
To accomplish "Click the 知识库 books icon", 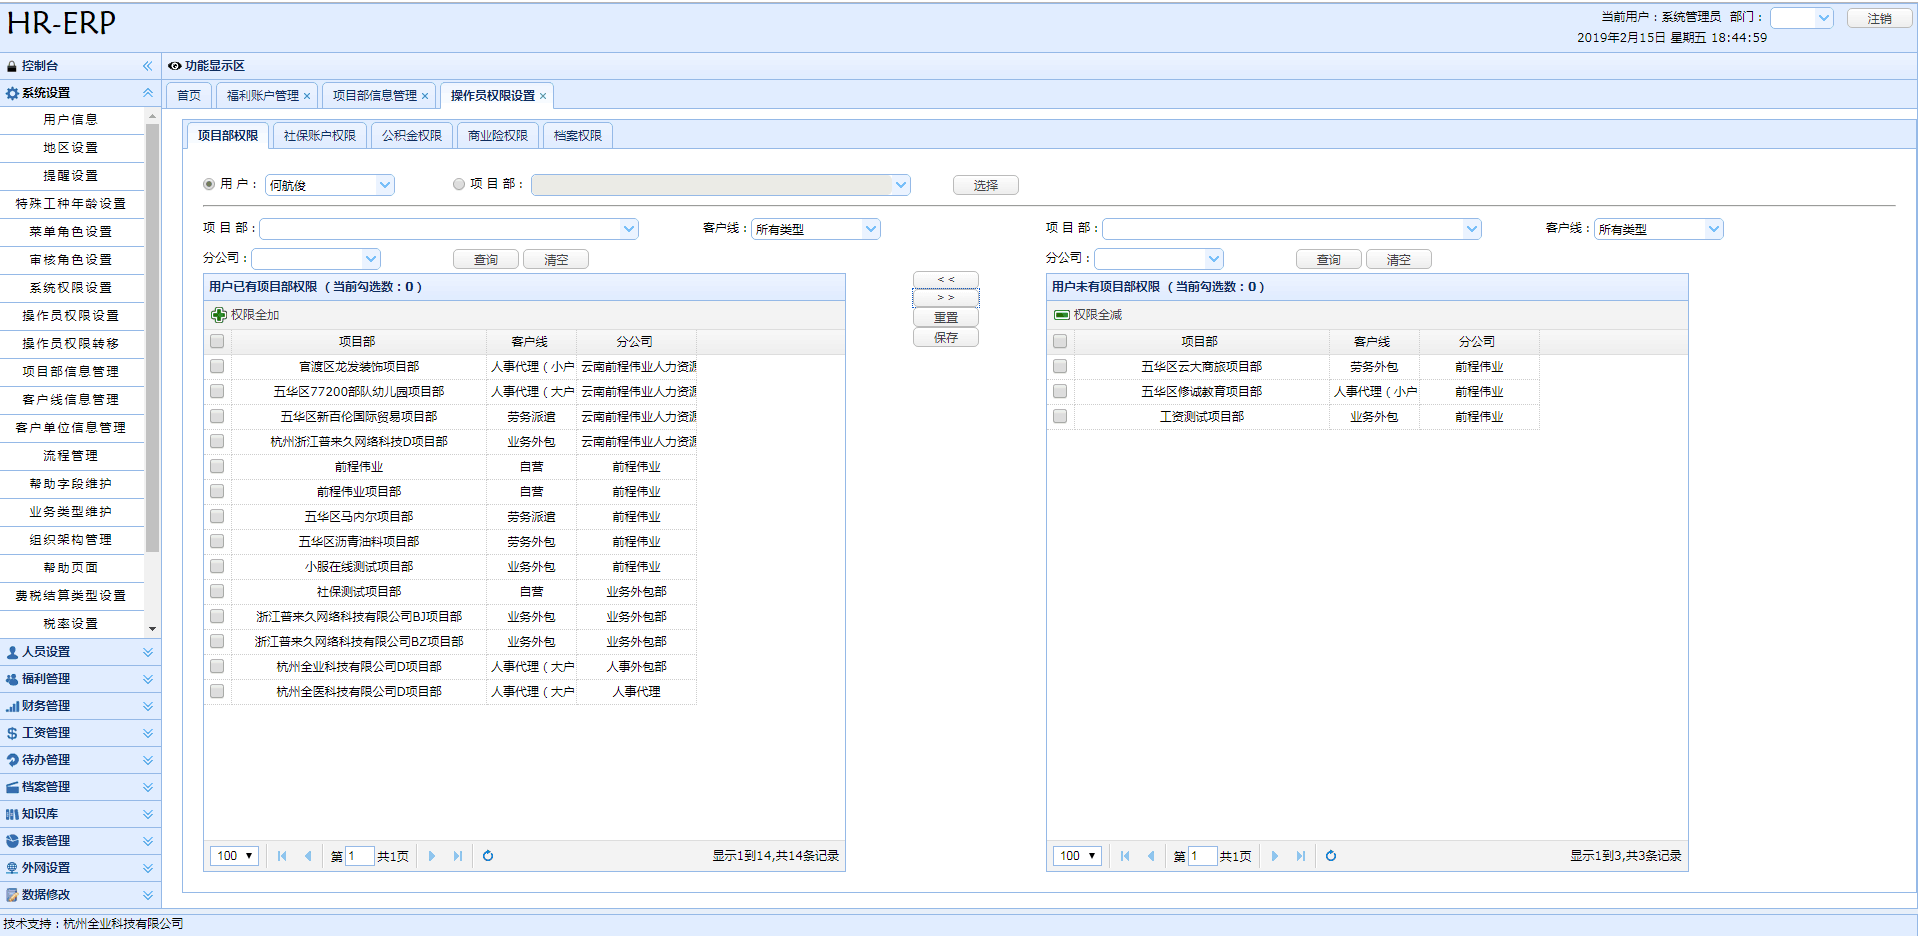I will 12,814.
